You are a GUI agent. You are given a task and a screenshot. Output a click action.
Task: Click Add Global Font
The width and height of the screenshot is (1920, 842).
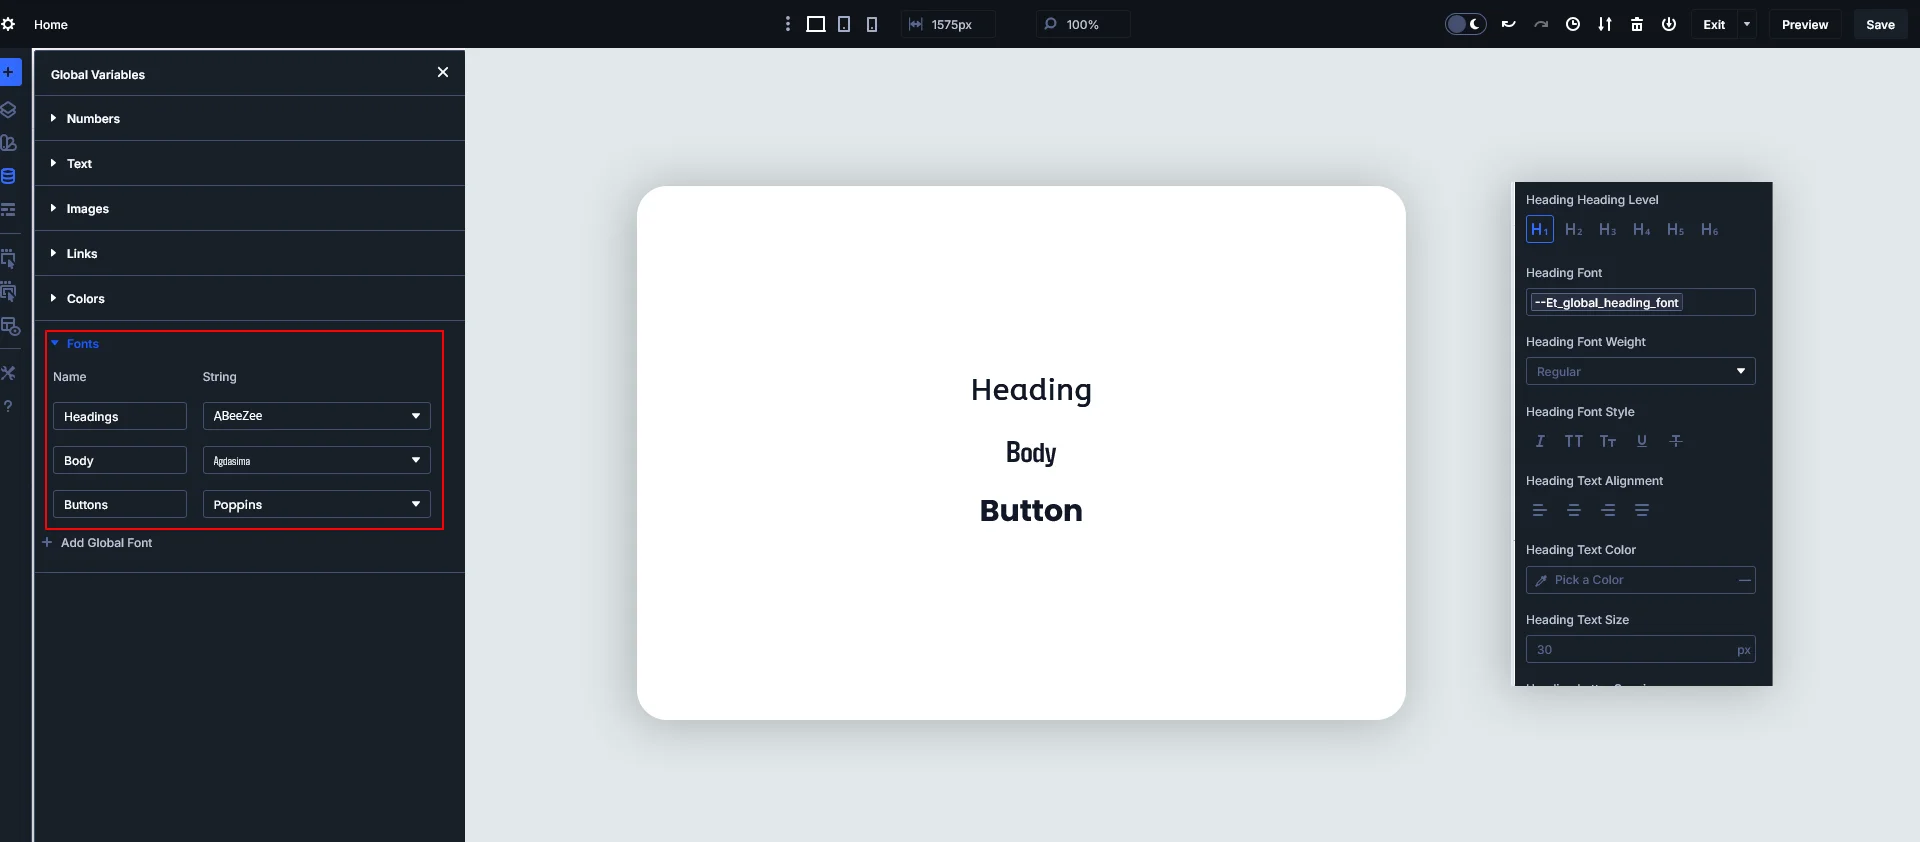coord(97,543)
